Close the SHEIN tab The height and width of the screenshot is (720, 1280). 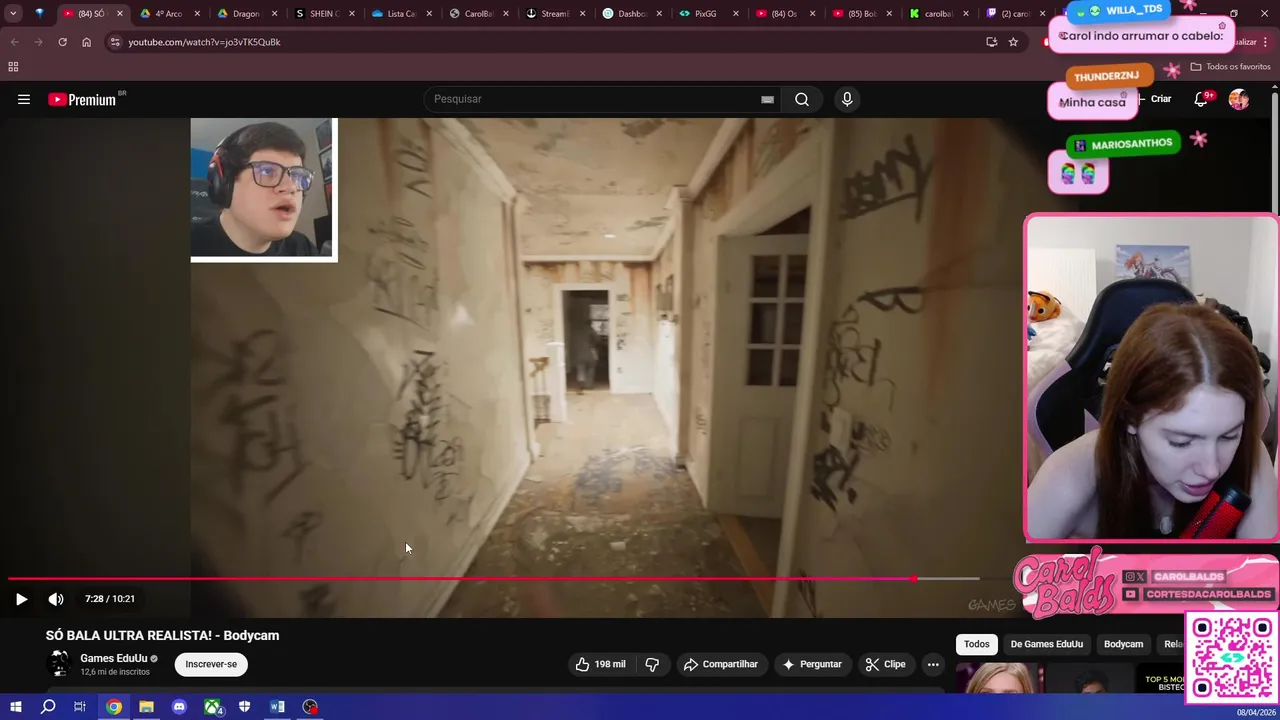coord(352,14)
